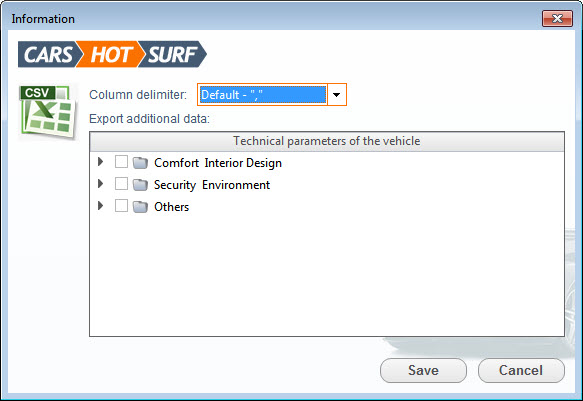
Task: Click the CARS logo segment
Action: tap(48, 54)
